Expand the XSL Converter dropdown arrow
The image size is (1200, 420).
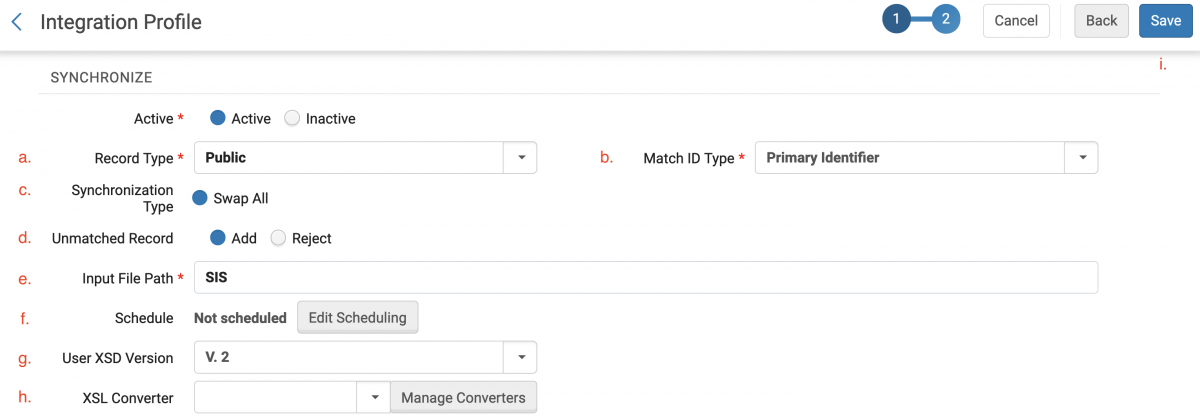click(373, 398)
